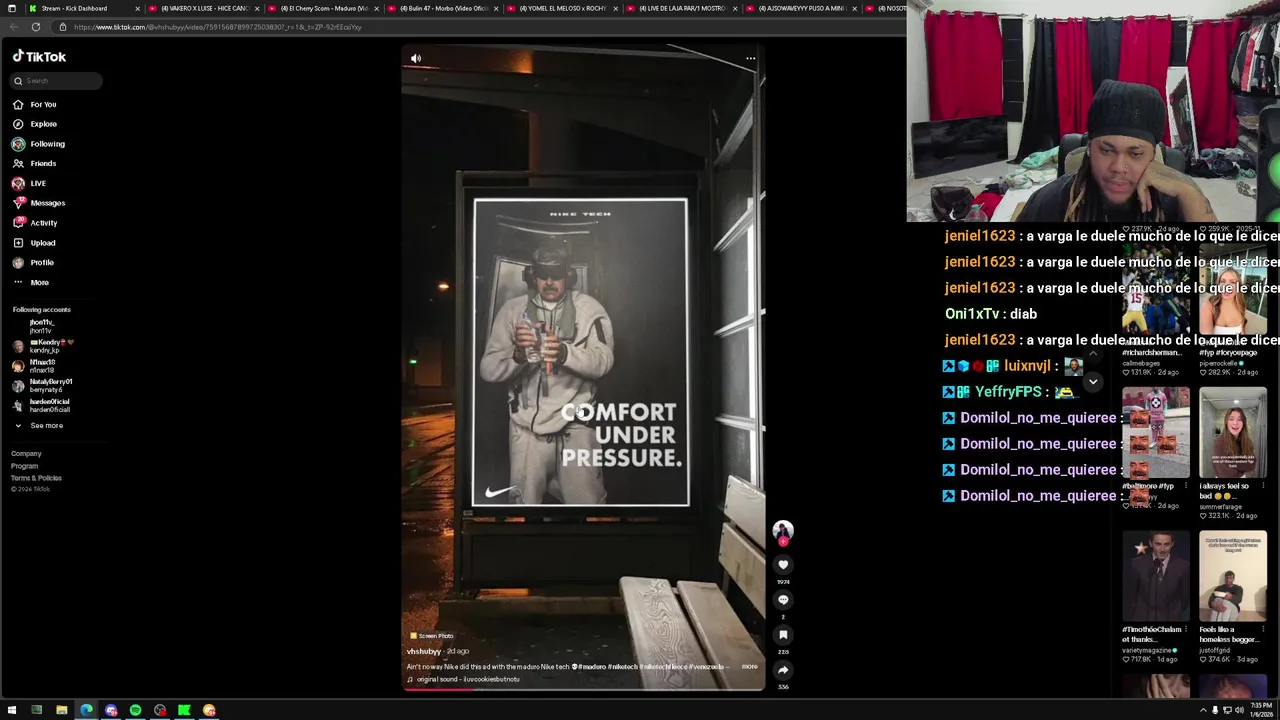This screenshot has height=720, width=1280.
Task: Expand Terms & Policies footer section
Action: [36, 478]
